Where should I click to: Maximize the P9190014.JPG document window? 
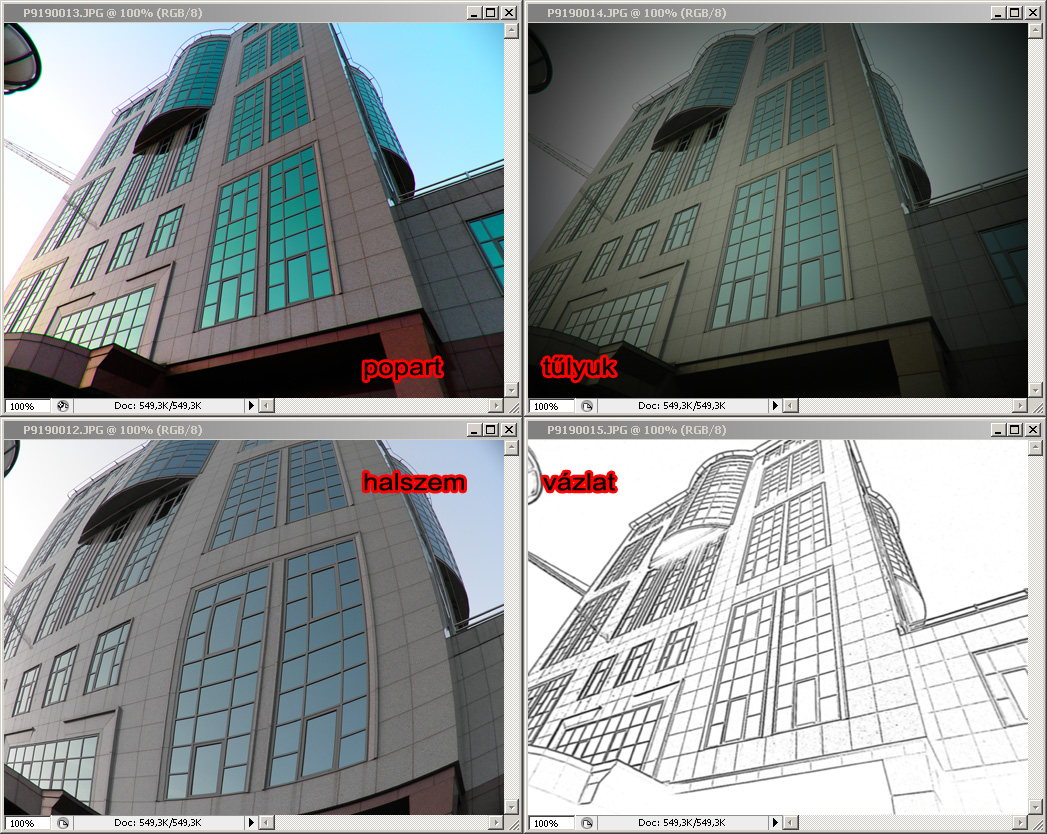point(1015,13)
